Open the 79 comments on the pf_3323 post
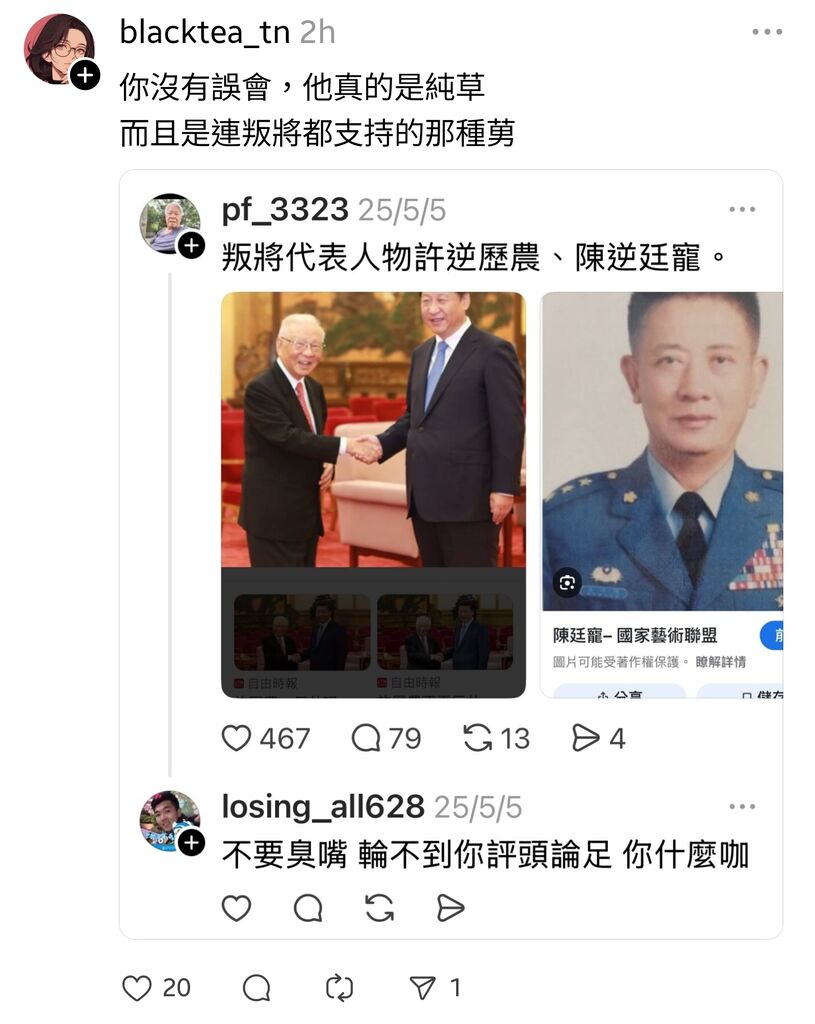The image size is (815, 1024). point(366,739)
